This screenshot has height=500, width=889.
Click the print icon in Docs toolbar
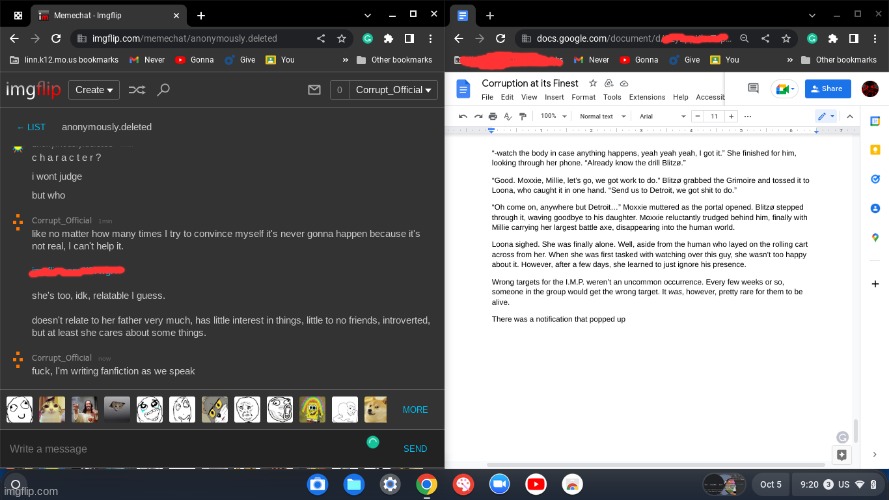click(493, 117)
